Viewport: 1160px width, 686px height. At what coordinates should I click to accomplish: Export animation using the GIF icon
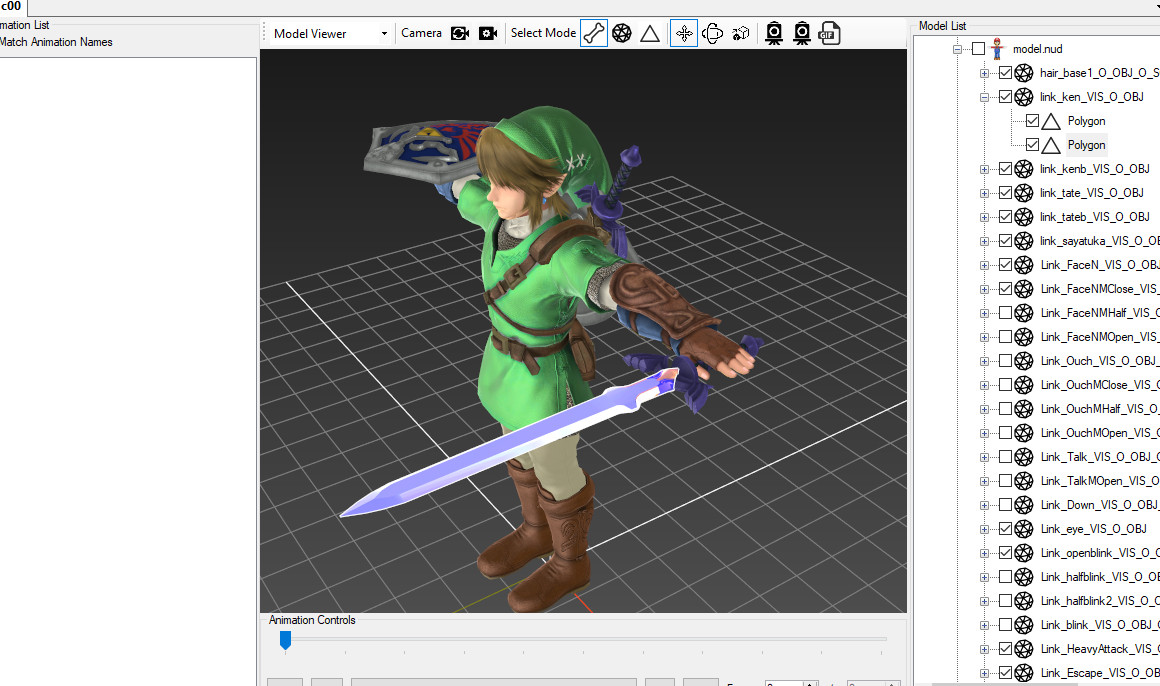tap(830, 33)
